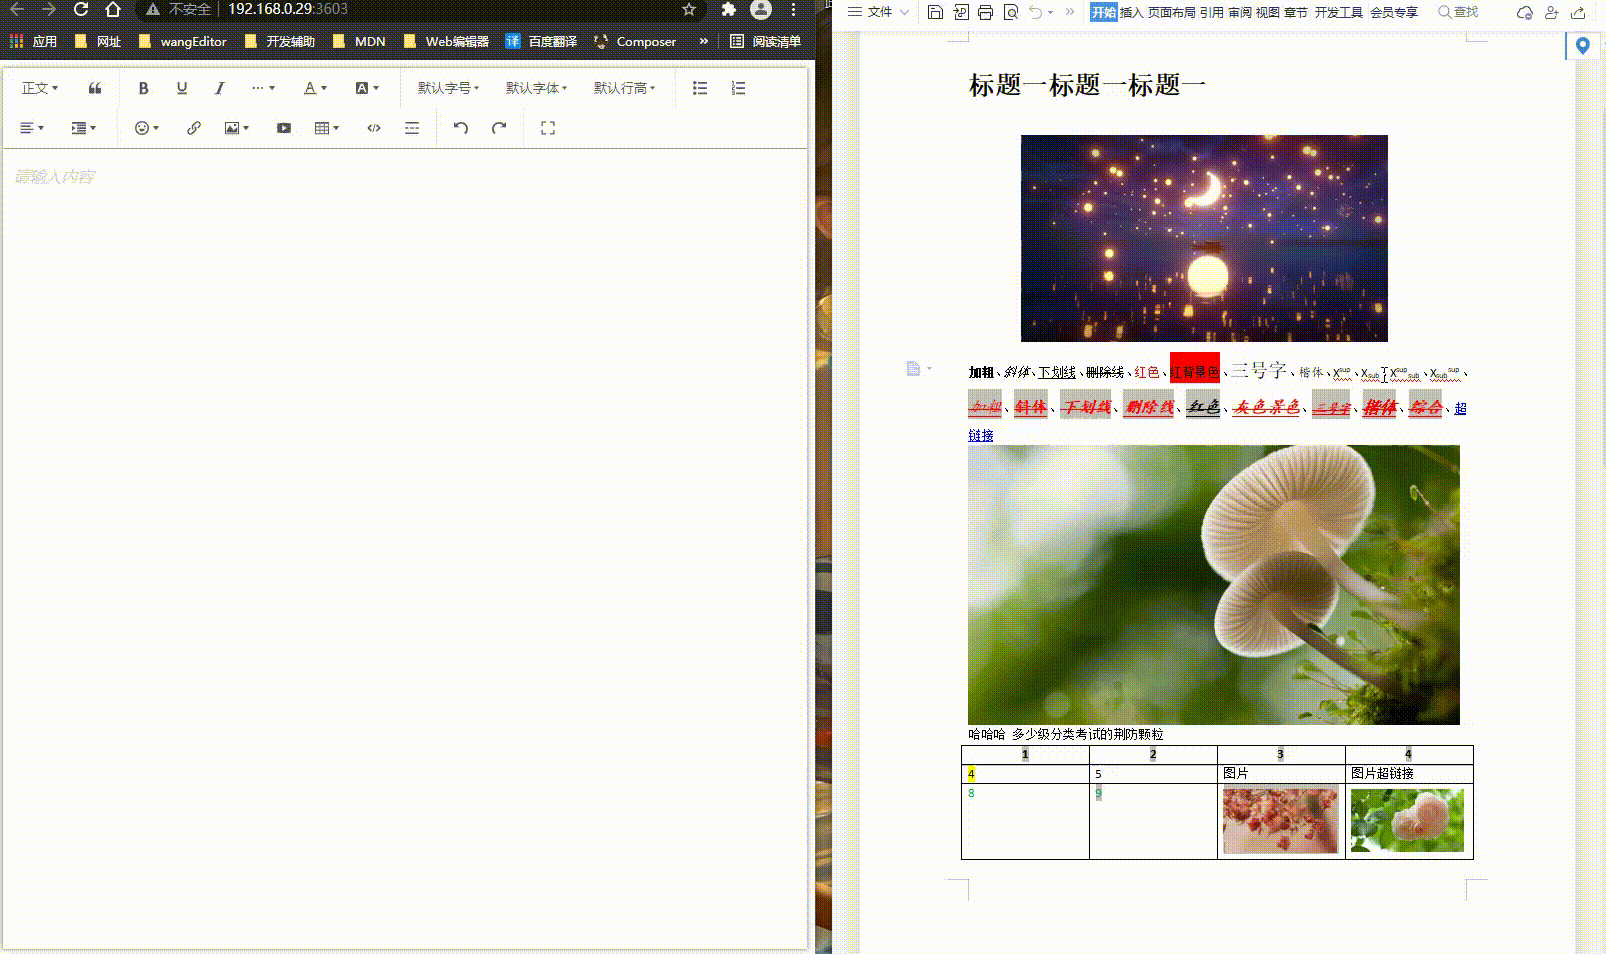Open print preview in WPS

(1010, 13)
